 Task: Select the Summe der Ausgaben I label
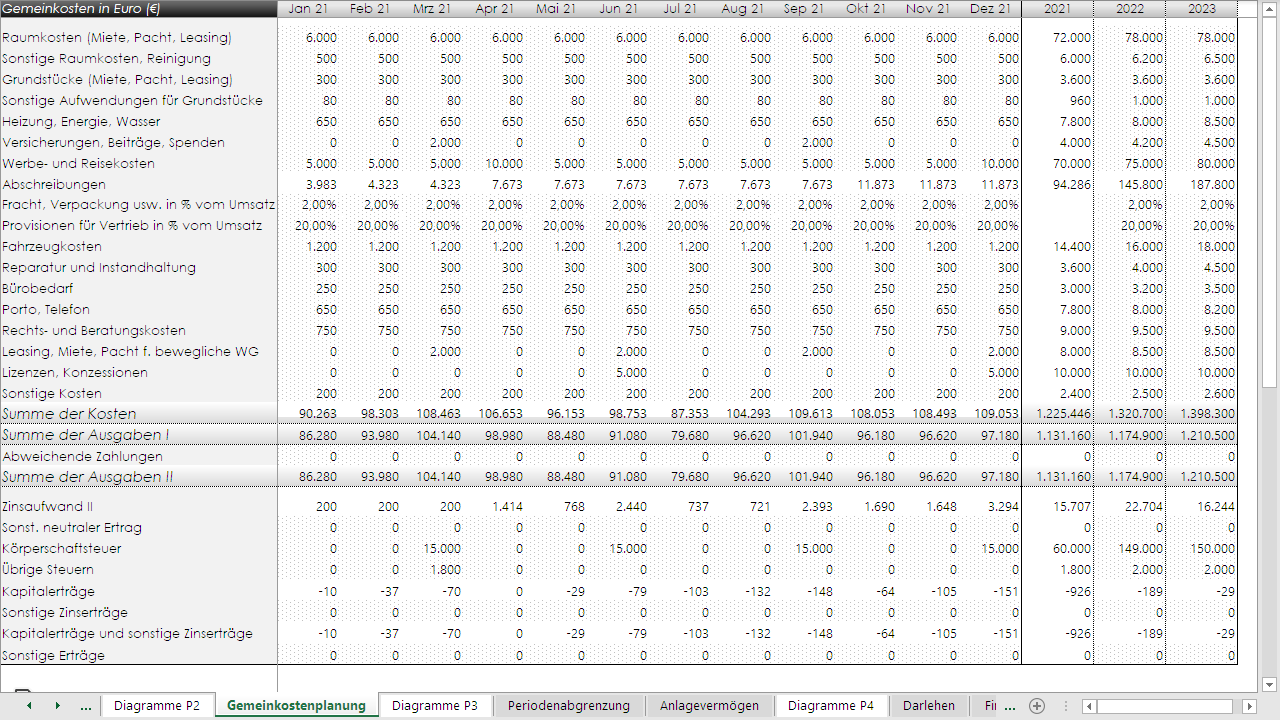pos(86,434)
